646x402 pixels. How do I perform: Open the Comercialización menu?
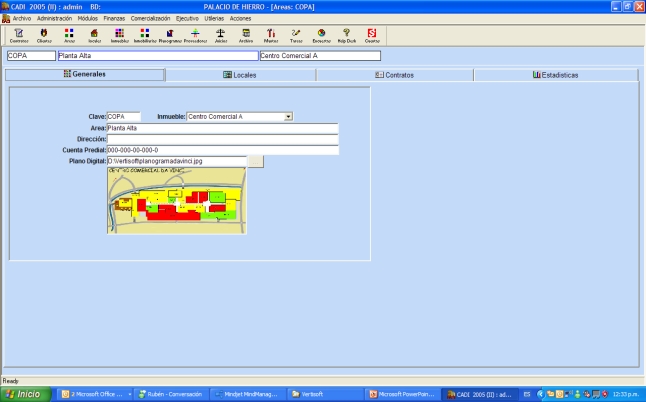pyautogui.click(x=149, y=18)
